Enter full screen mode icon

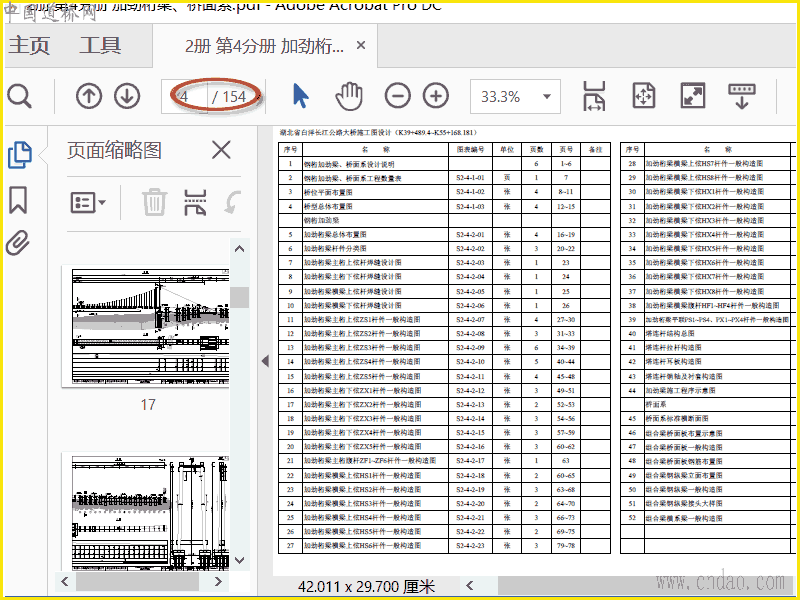(692, 96)
